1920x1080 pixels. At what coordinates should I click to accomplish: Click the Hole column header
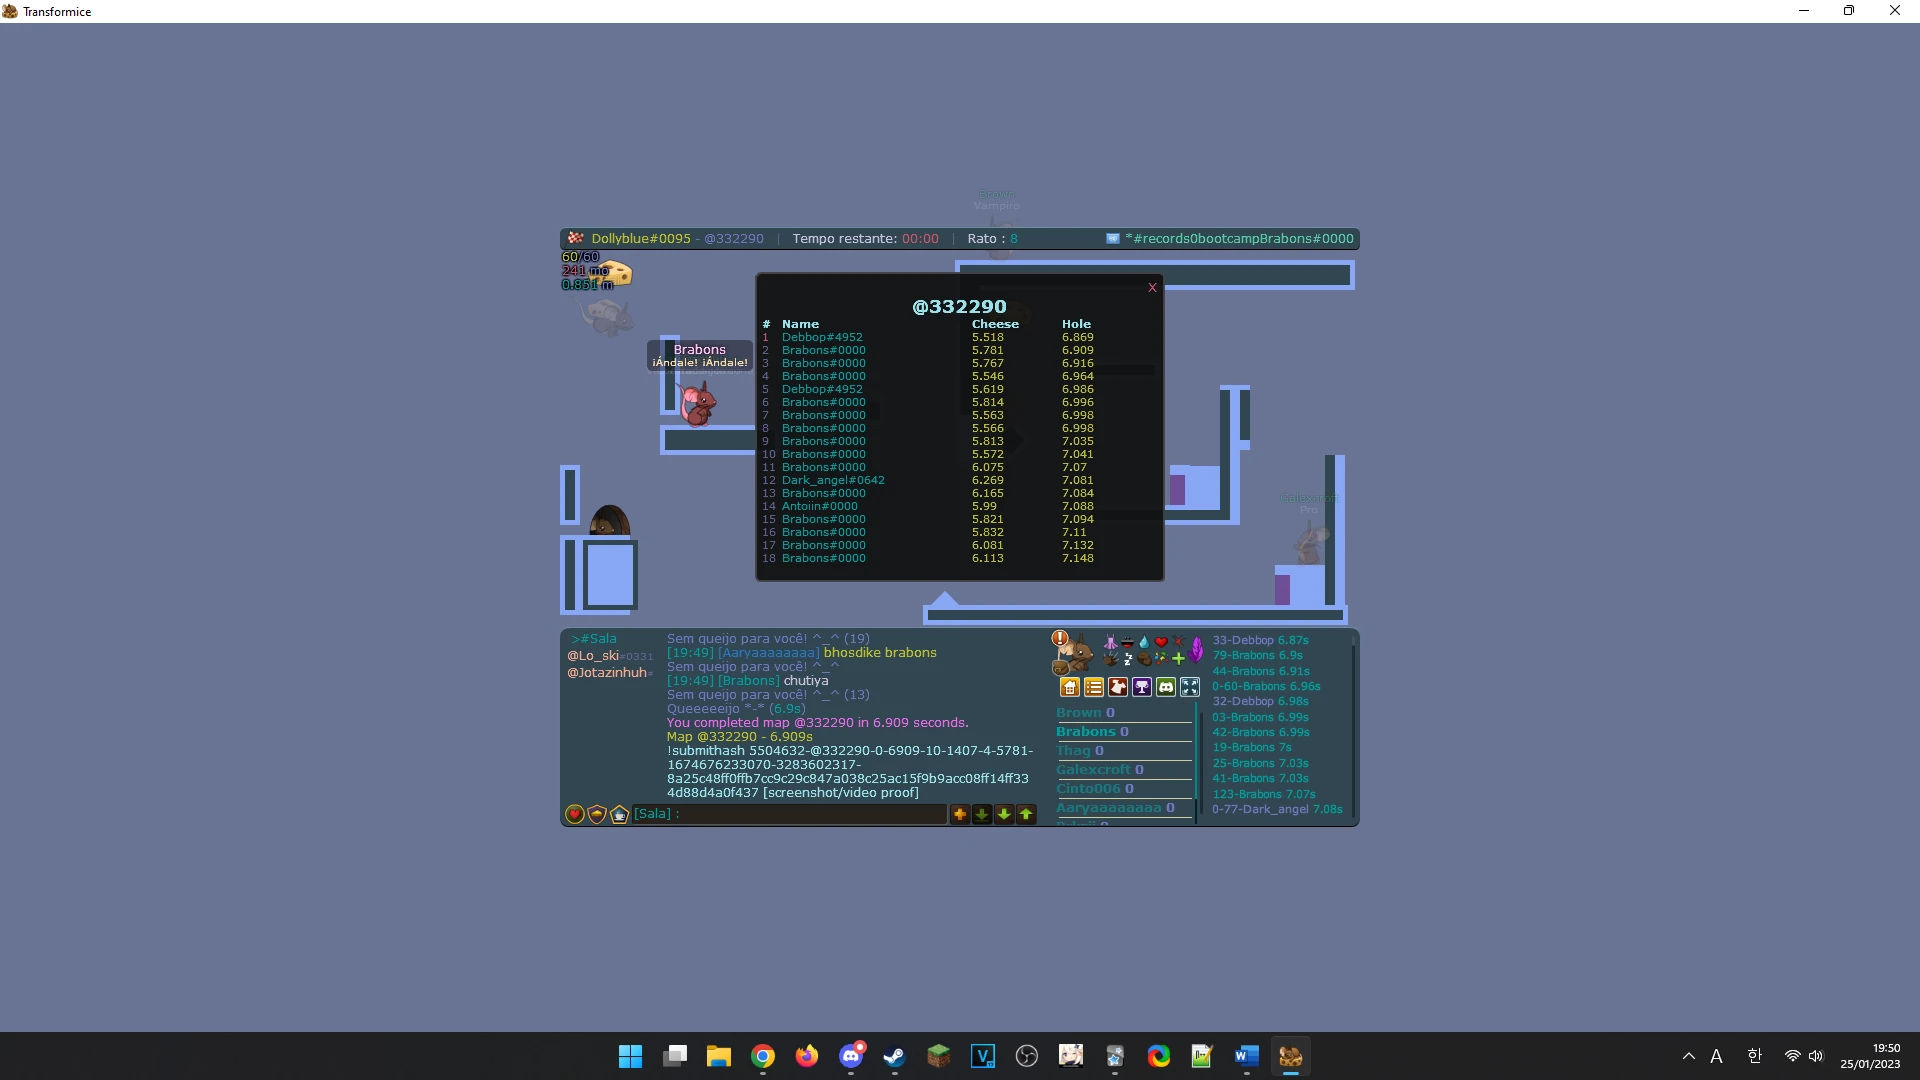(x=1076, y=325)
